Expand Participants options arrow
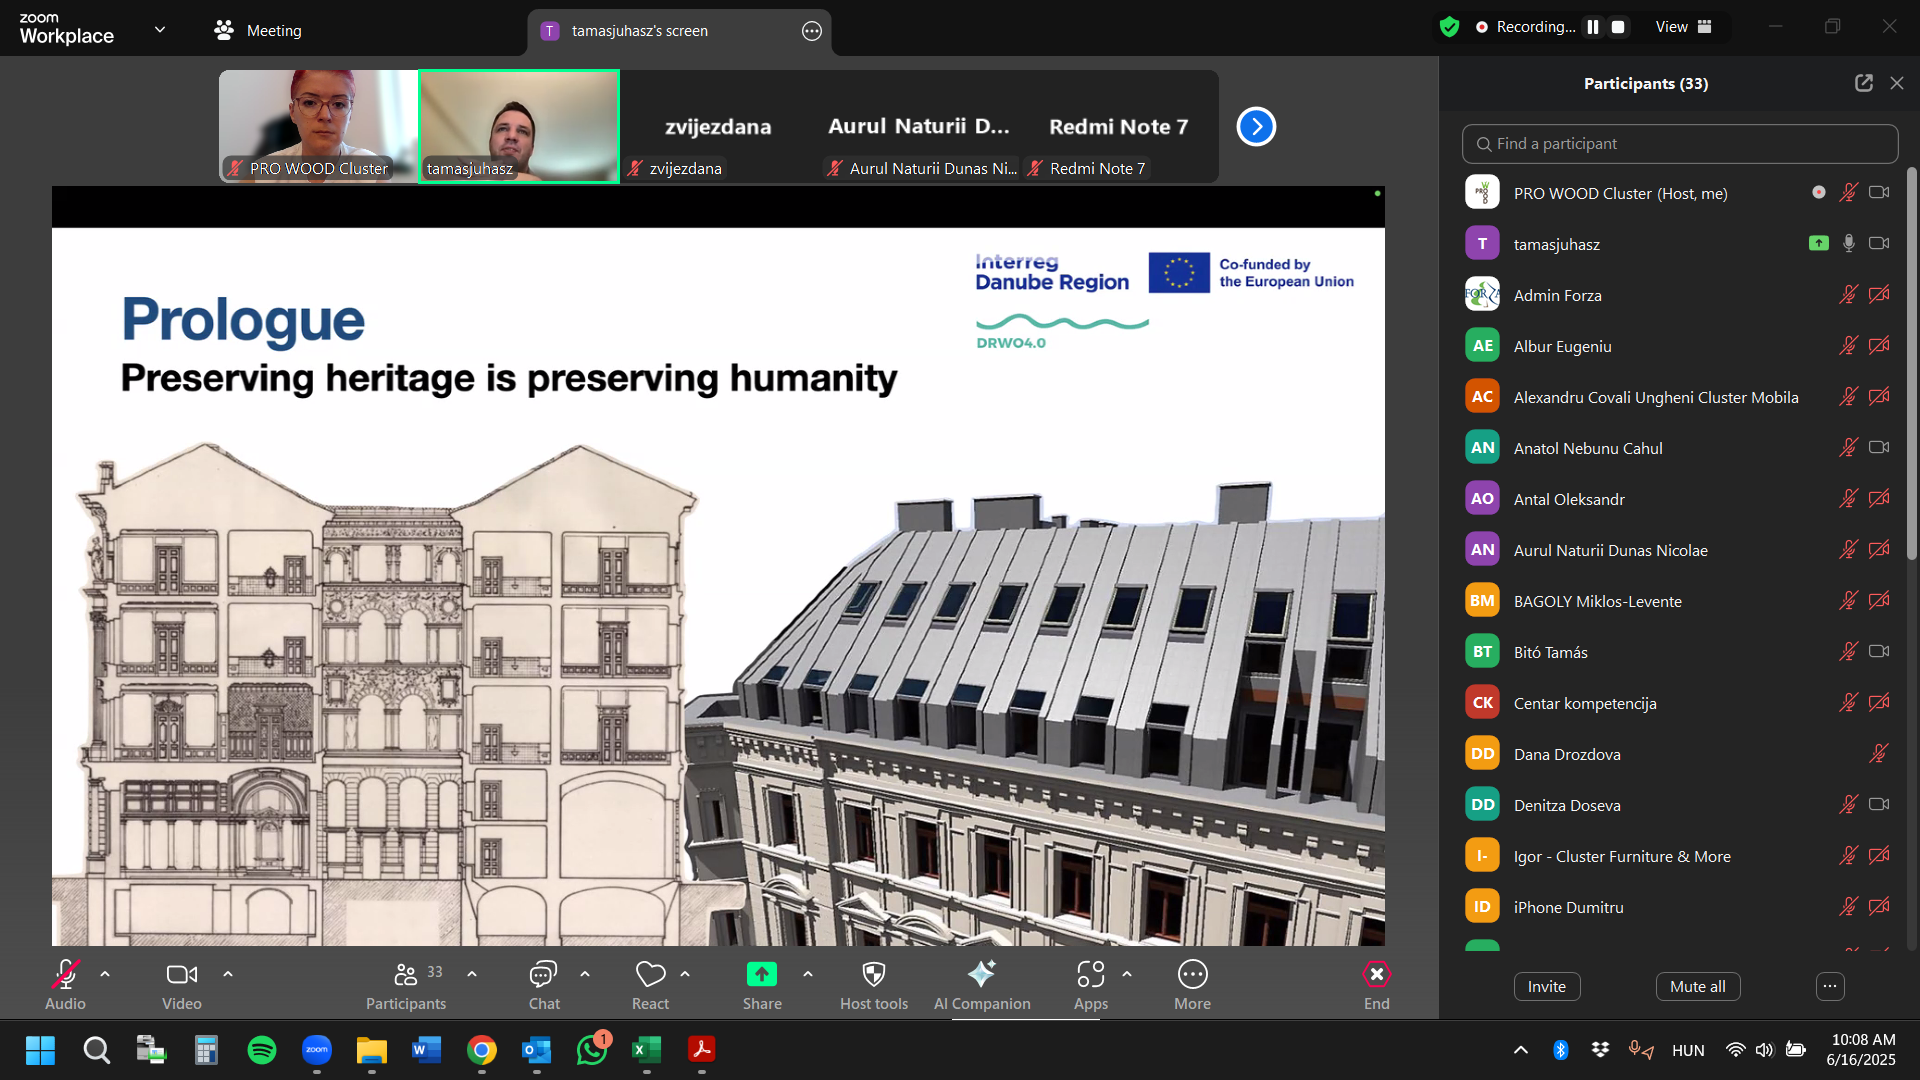This screenshot has height=1080, width=1920. coord(472,973)
